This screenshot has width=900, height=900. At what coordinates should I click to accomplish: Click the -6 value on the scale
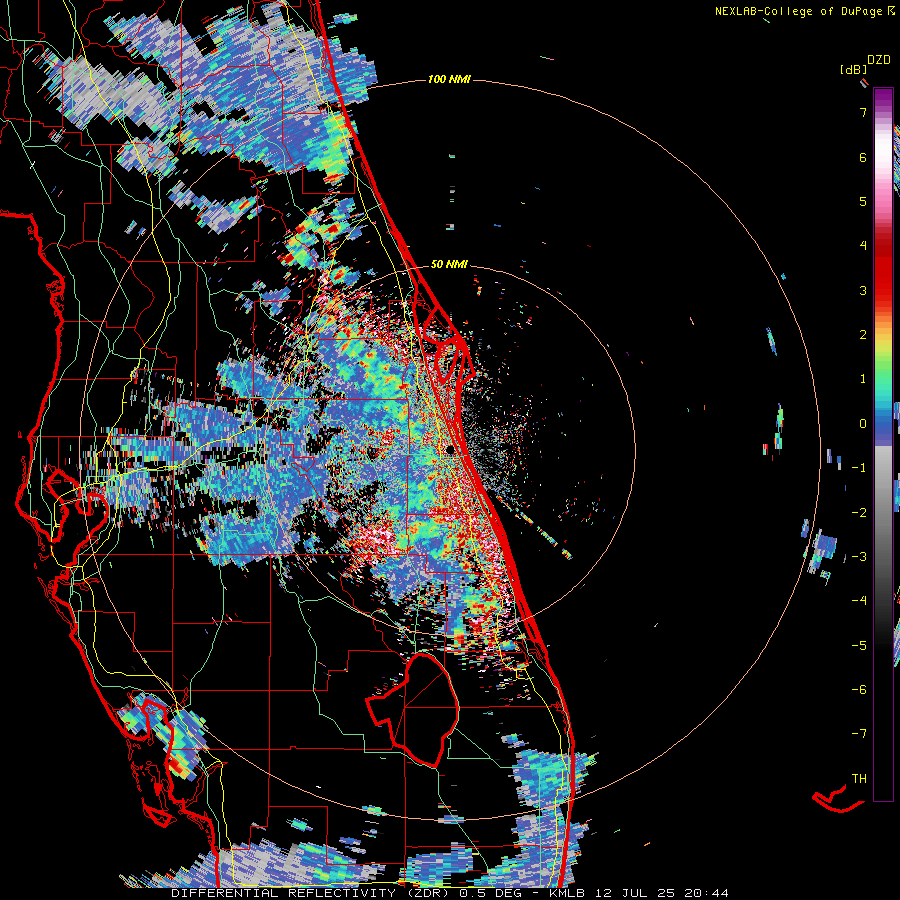click(x=859, y=690)
